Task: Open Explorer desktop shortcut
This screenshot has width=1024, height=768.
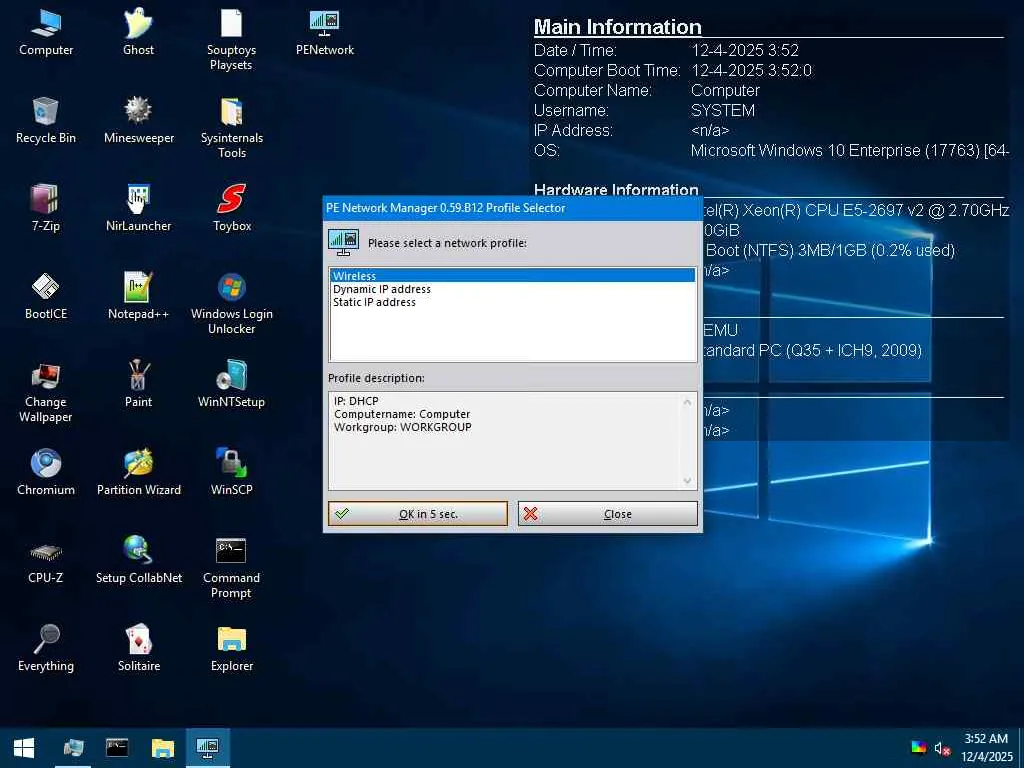Action: click(x=231, y=648)
